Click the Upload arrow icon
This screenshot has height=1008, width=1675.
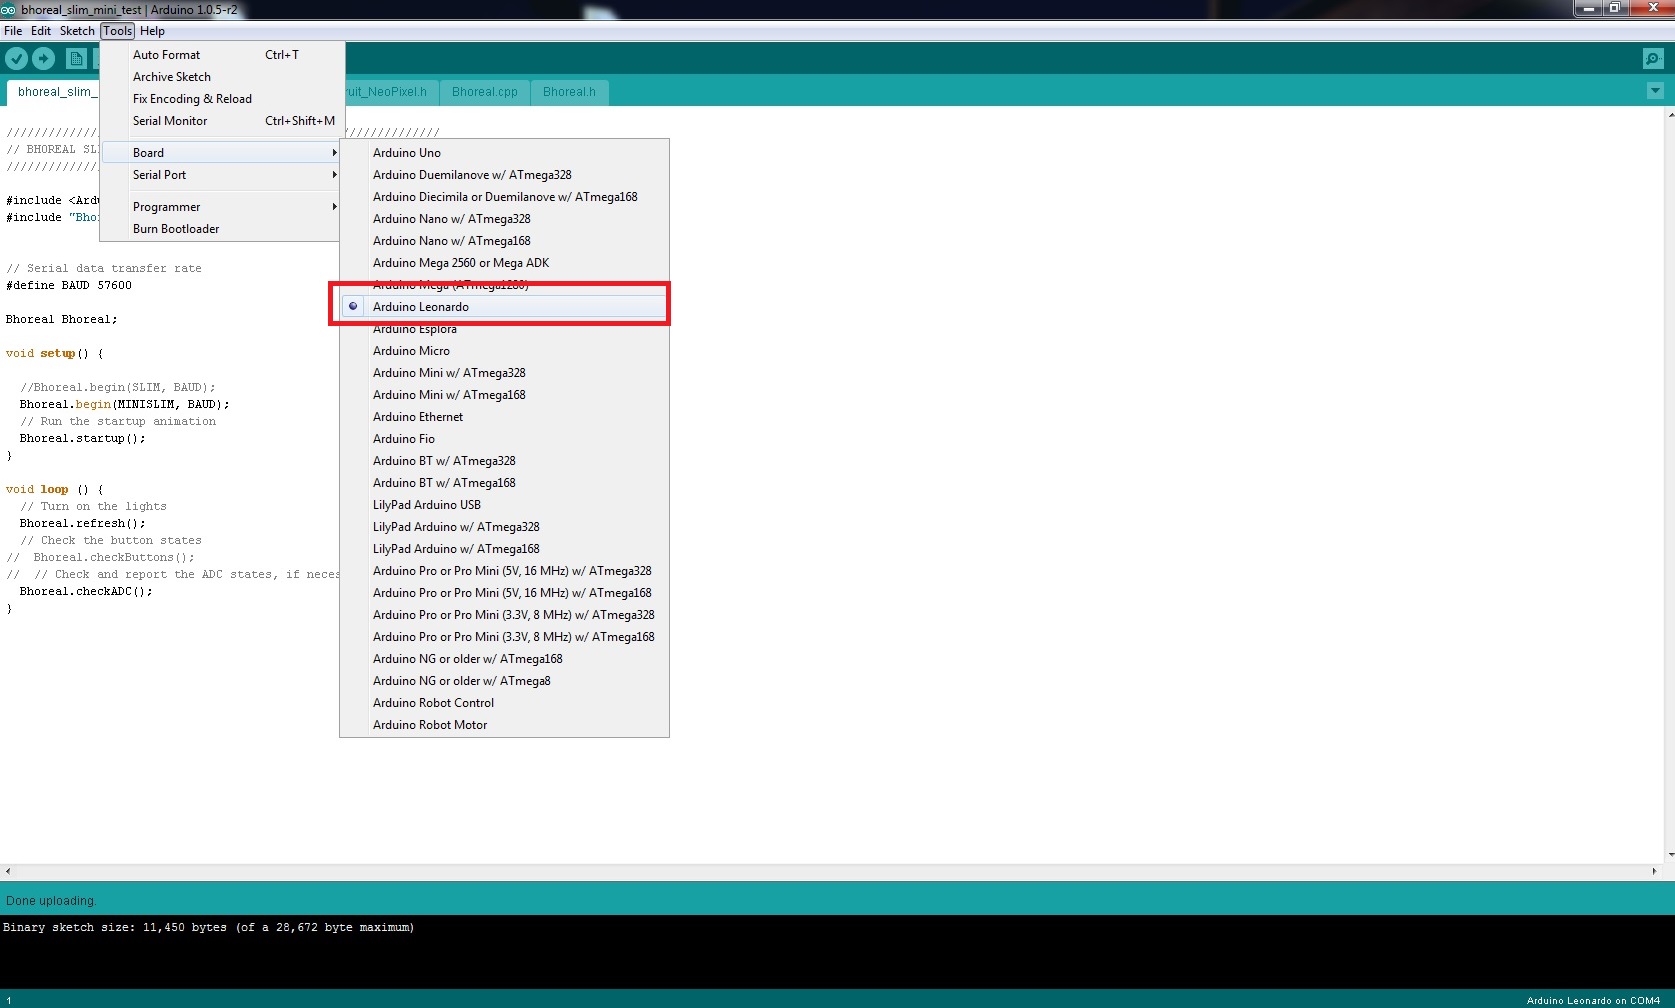(x=43, y=59)
